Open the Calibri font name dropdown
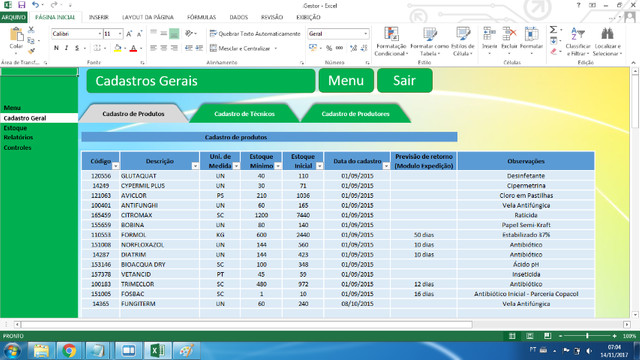This screenshot has width=640, height=360. click(x=99, y=33)
